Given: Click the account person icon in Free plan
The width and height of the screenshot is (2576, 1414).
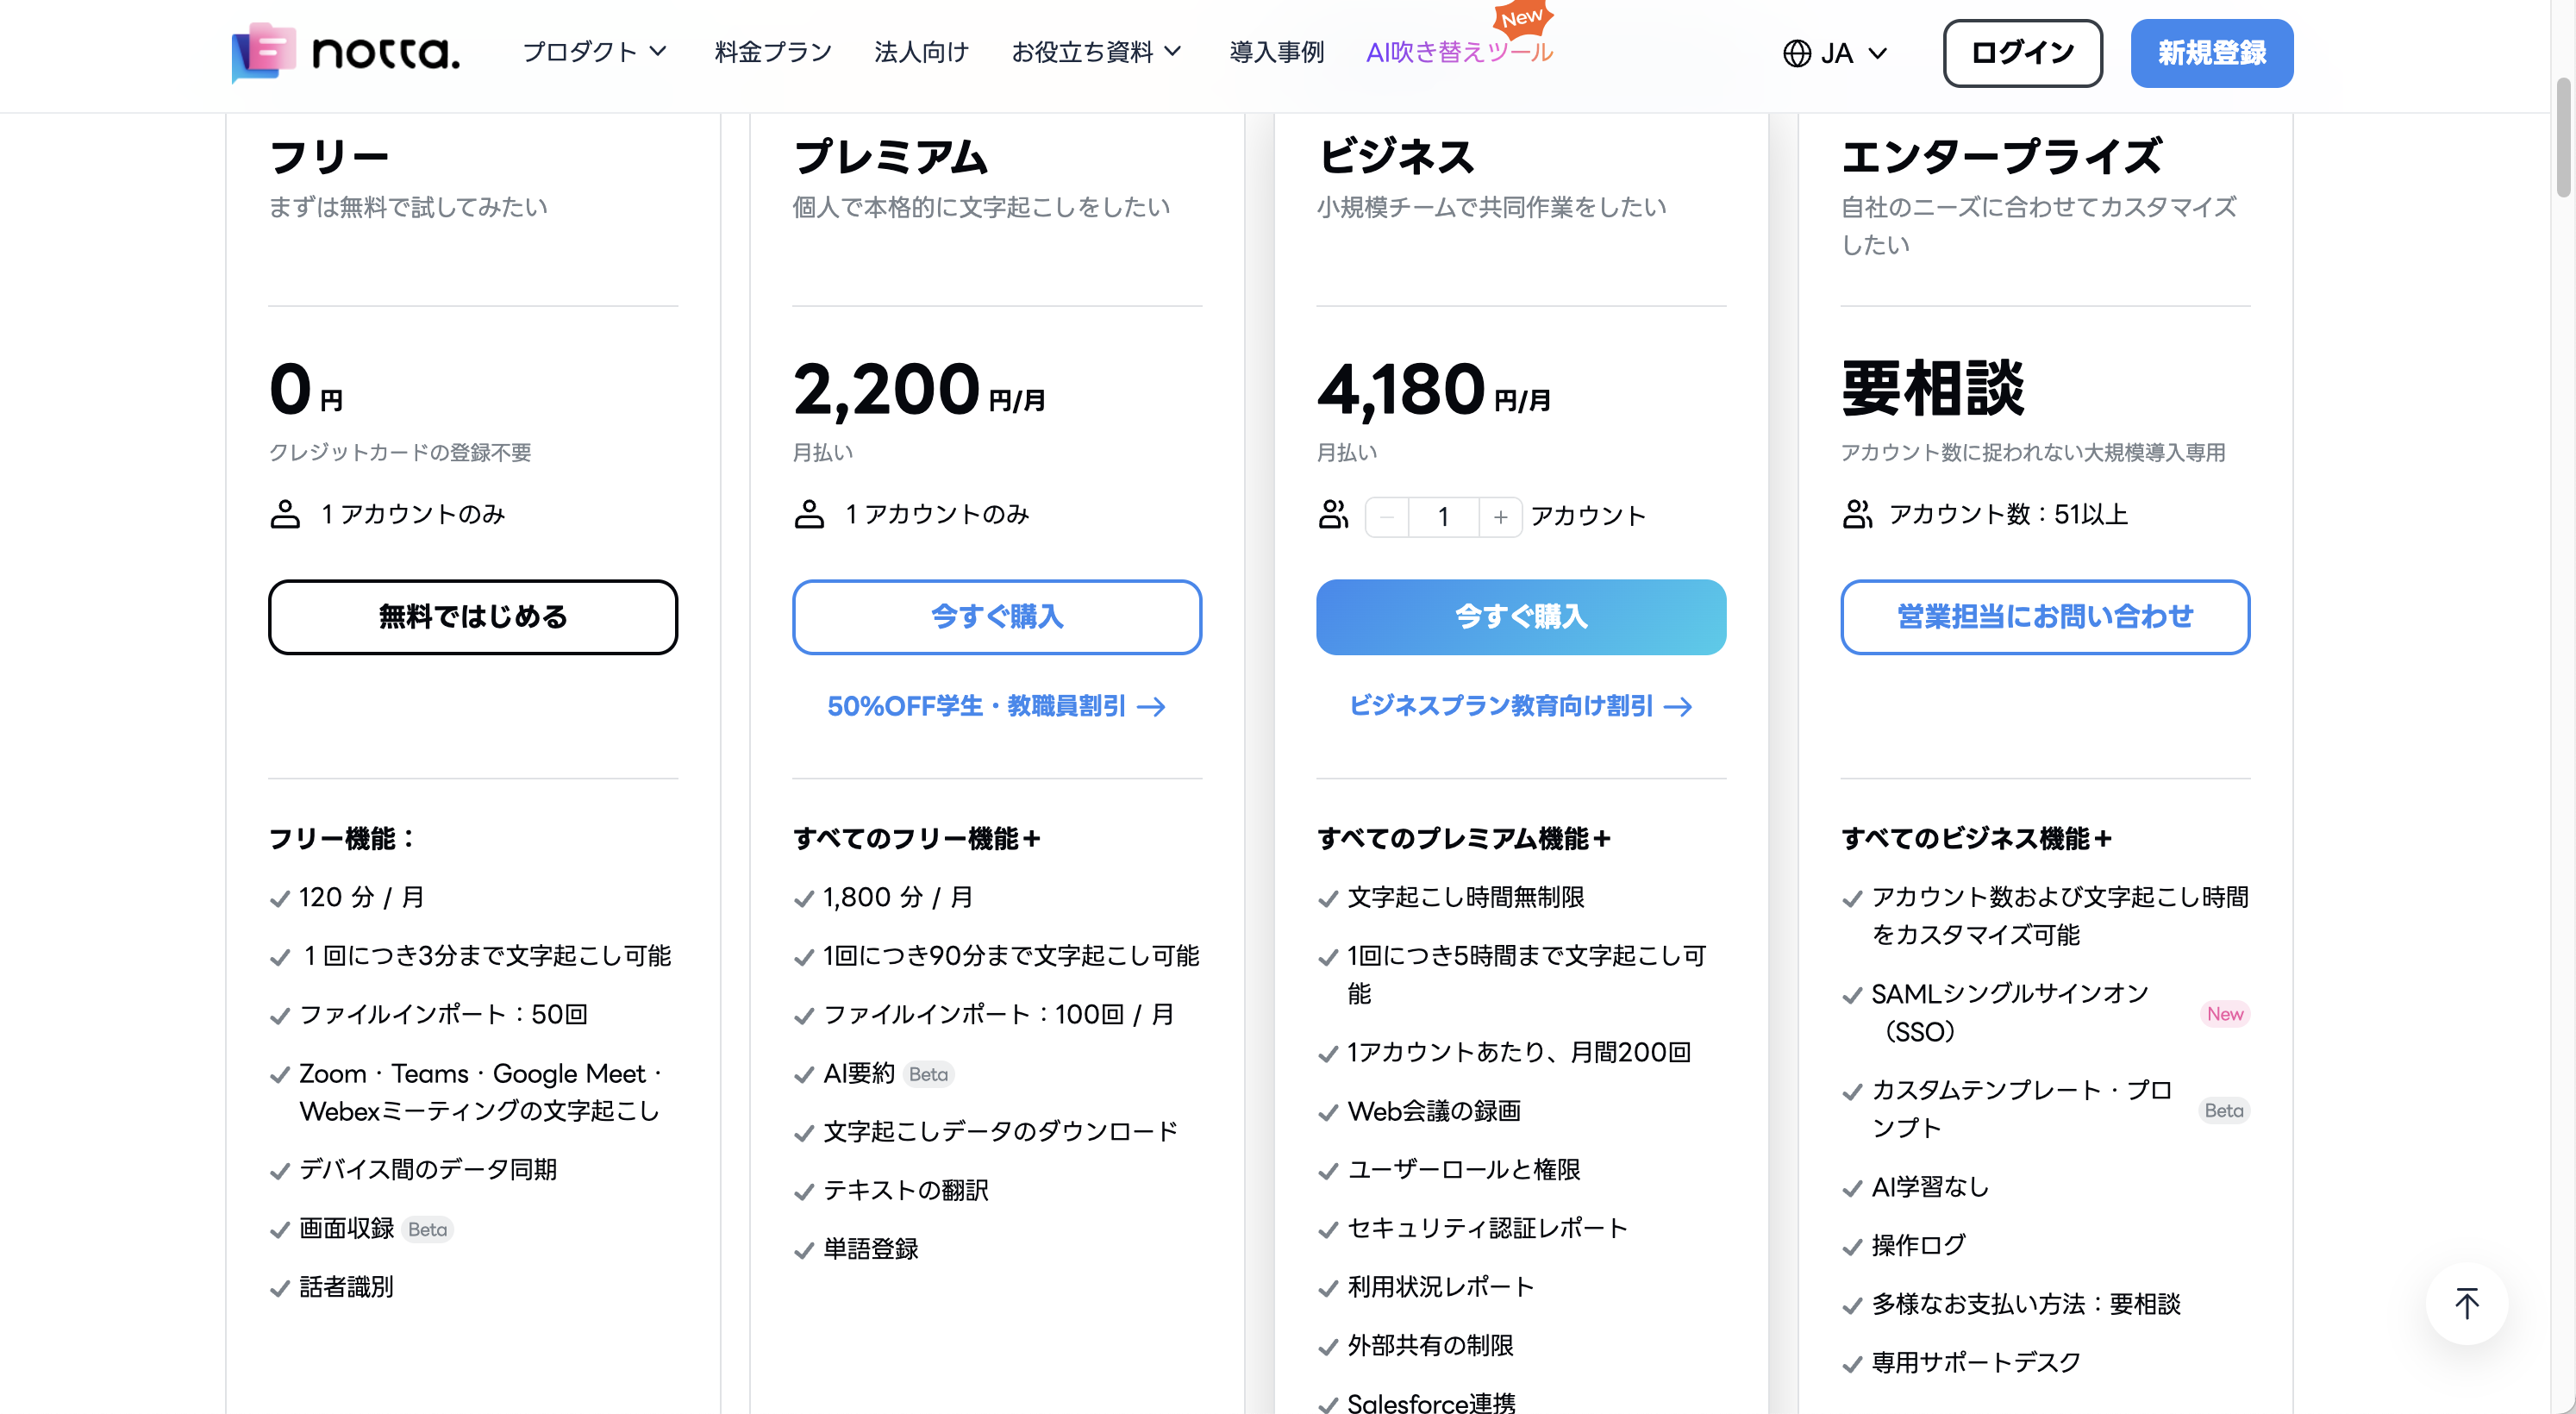Looking at the screenshot, I should click(x=286, y=514).
